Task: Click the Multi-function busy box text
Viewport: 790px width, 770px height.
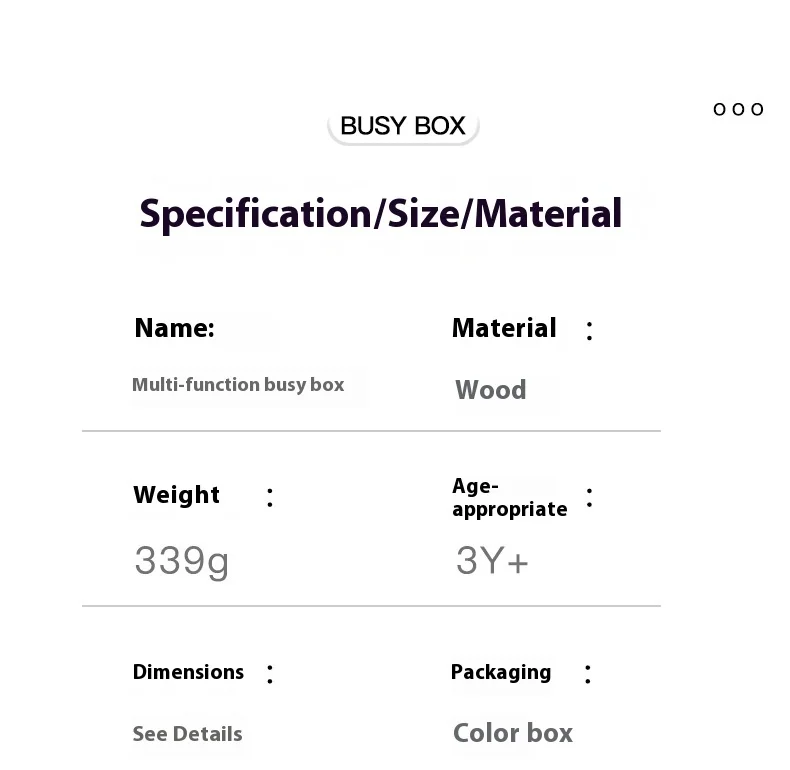Action: (238, 385)
